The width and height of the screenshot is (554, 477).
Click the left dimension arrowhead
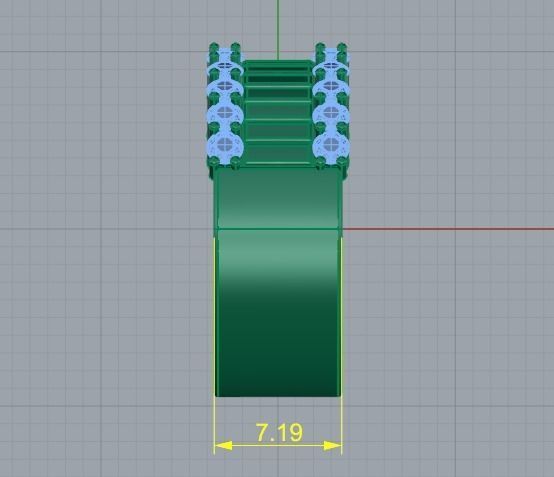point(223,446)
